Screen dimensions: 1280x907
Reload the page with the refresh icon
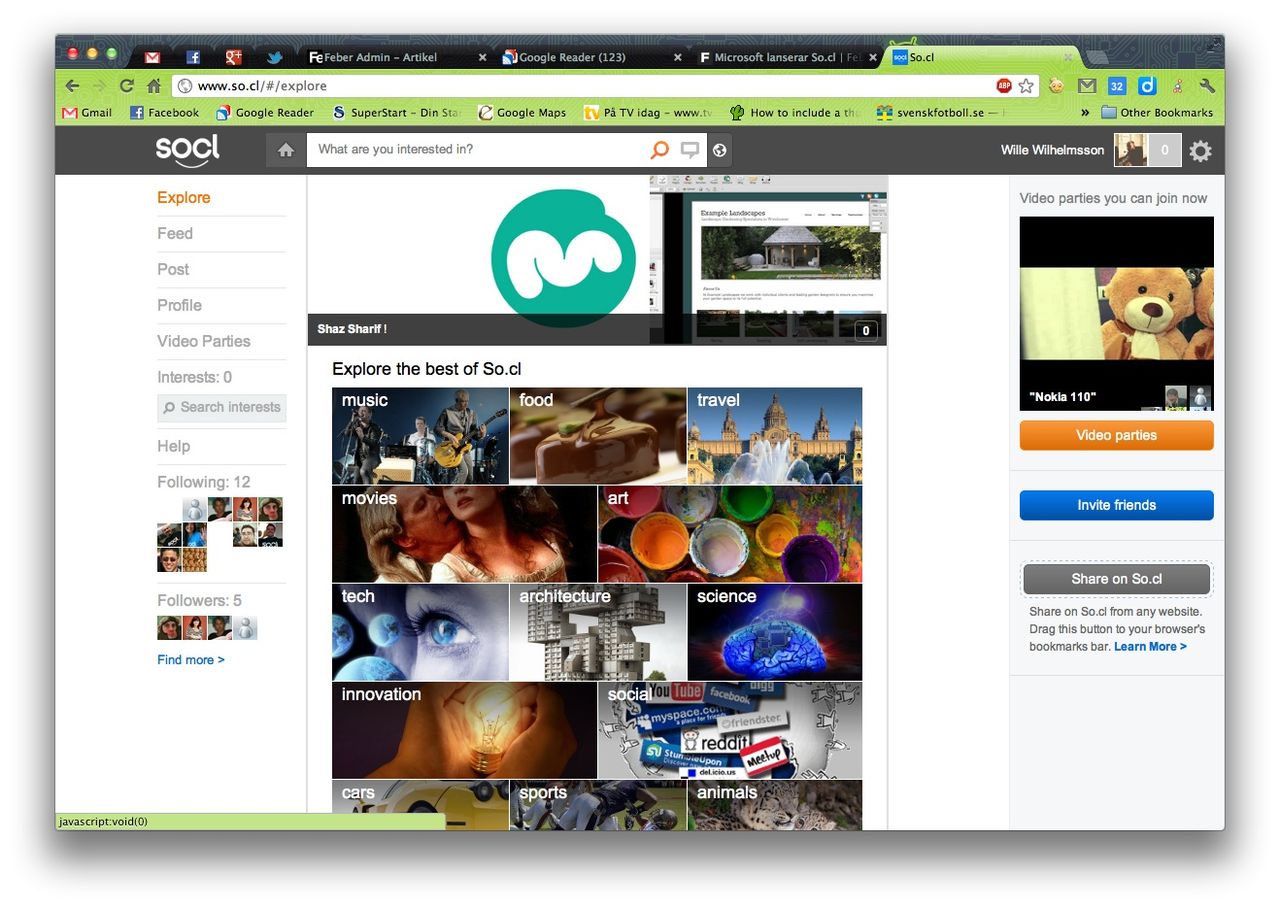pos(127,86)
